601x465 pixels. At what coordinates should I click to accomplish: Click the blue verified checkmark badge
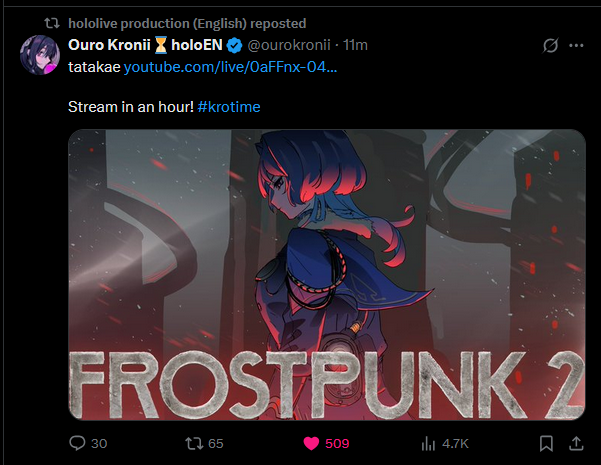[233, 46]
